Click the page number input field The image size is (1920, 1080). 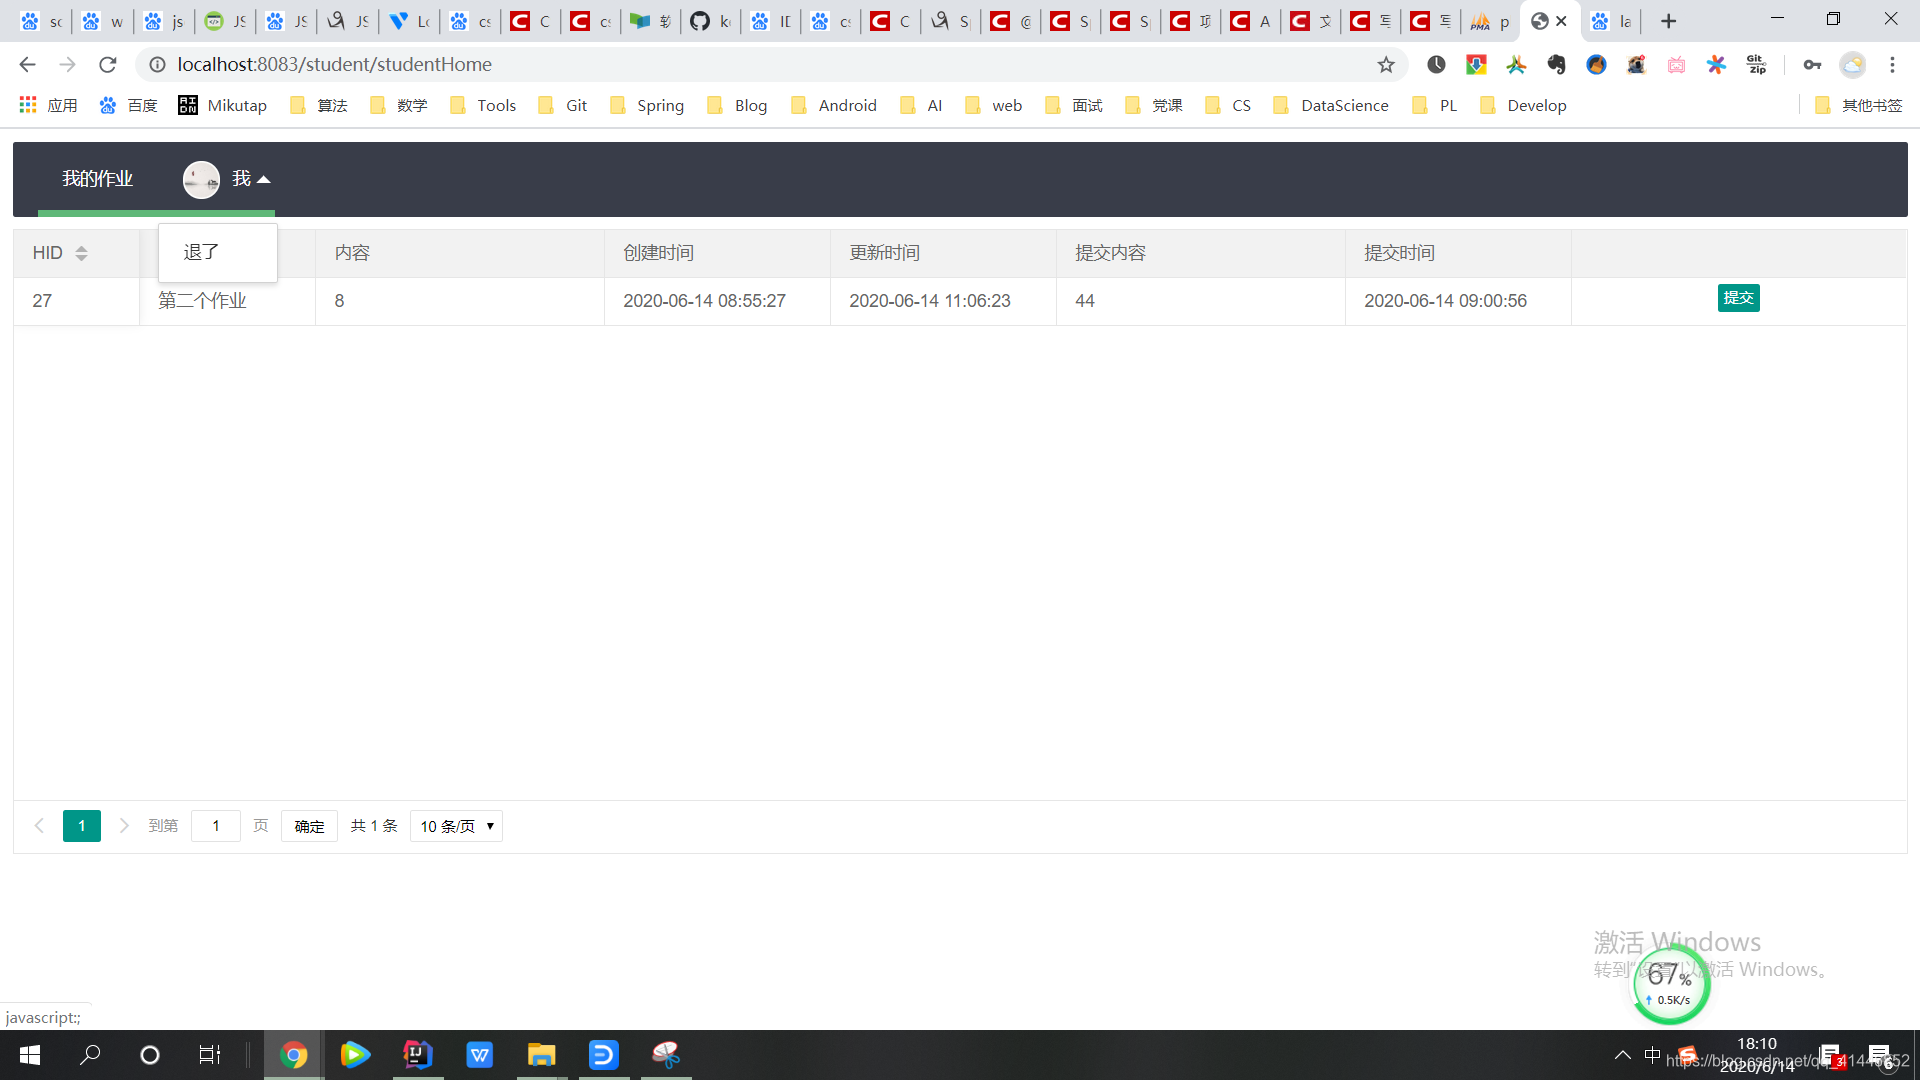[x=216, y=826]
